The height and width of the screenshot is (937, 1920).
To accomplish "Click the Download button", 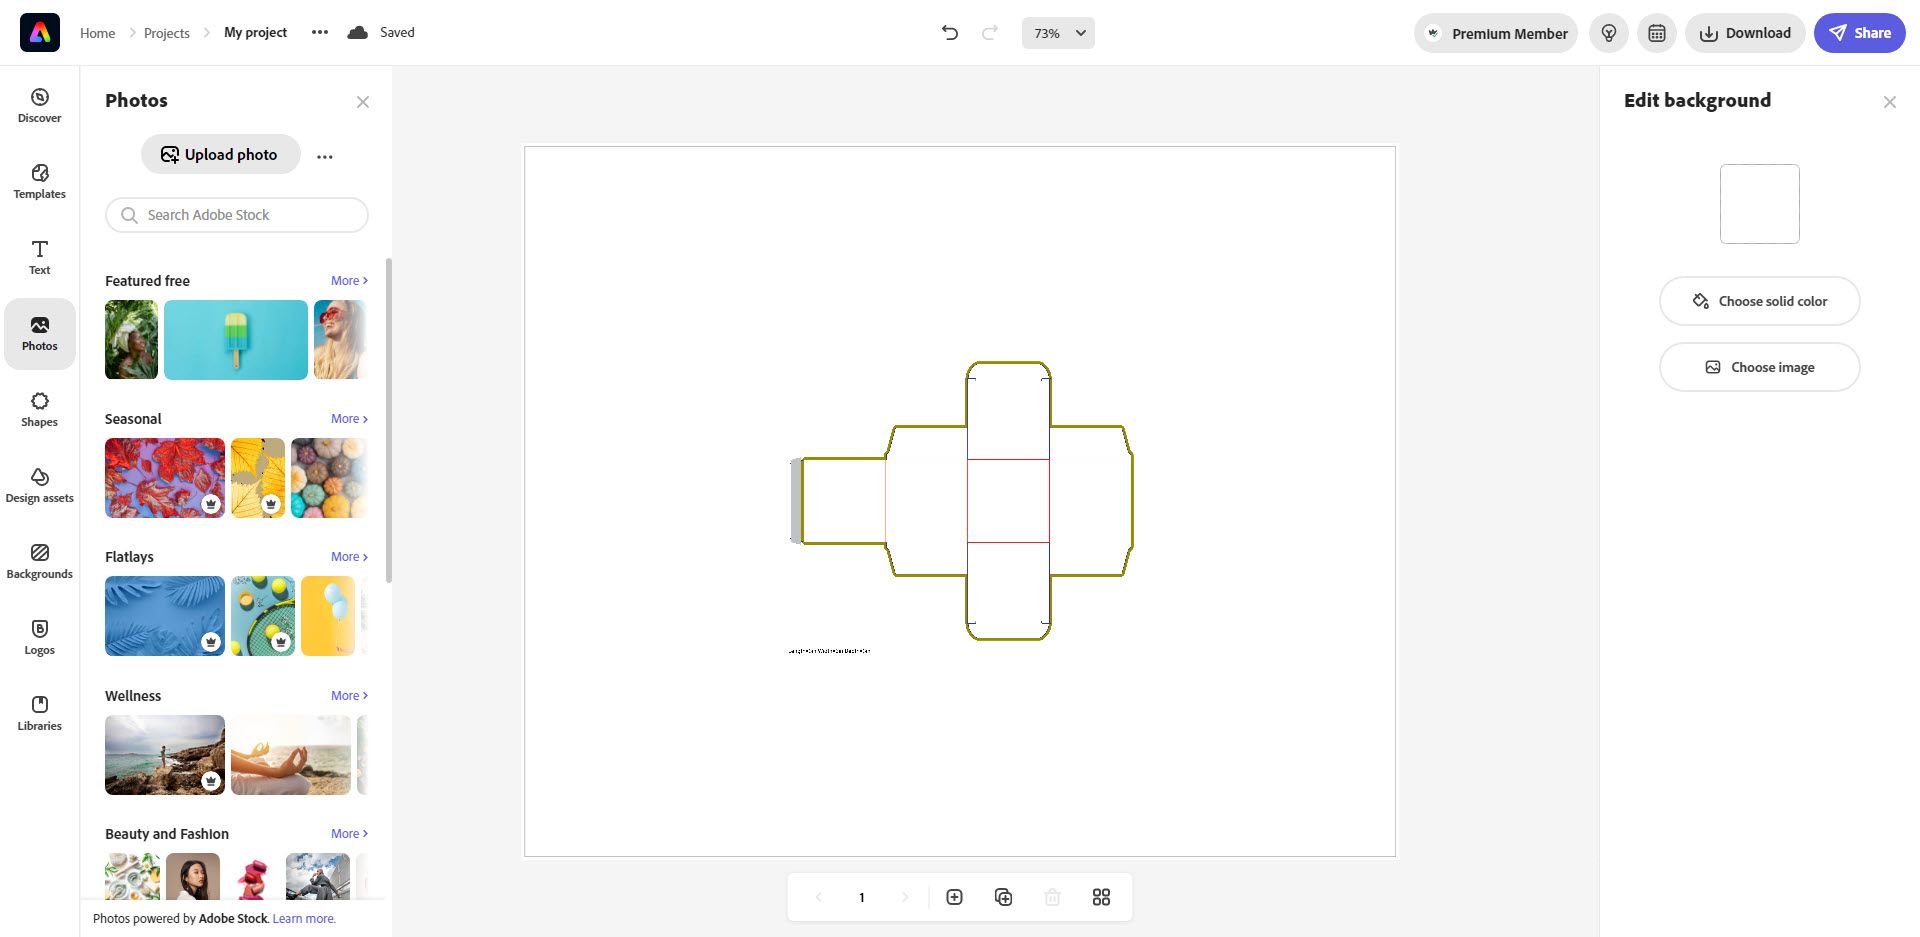I will click(x=1744, y=32).
